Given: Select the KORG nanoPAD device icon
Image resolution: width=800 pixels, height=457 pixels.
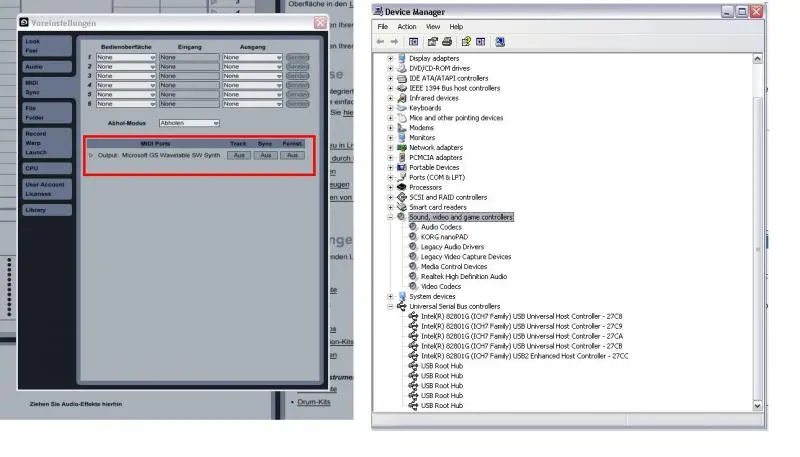Looking at the screenshot, I should coord(413,237).
